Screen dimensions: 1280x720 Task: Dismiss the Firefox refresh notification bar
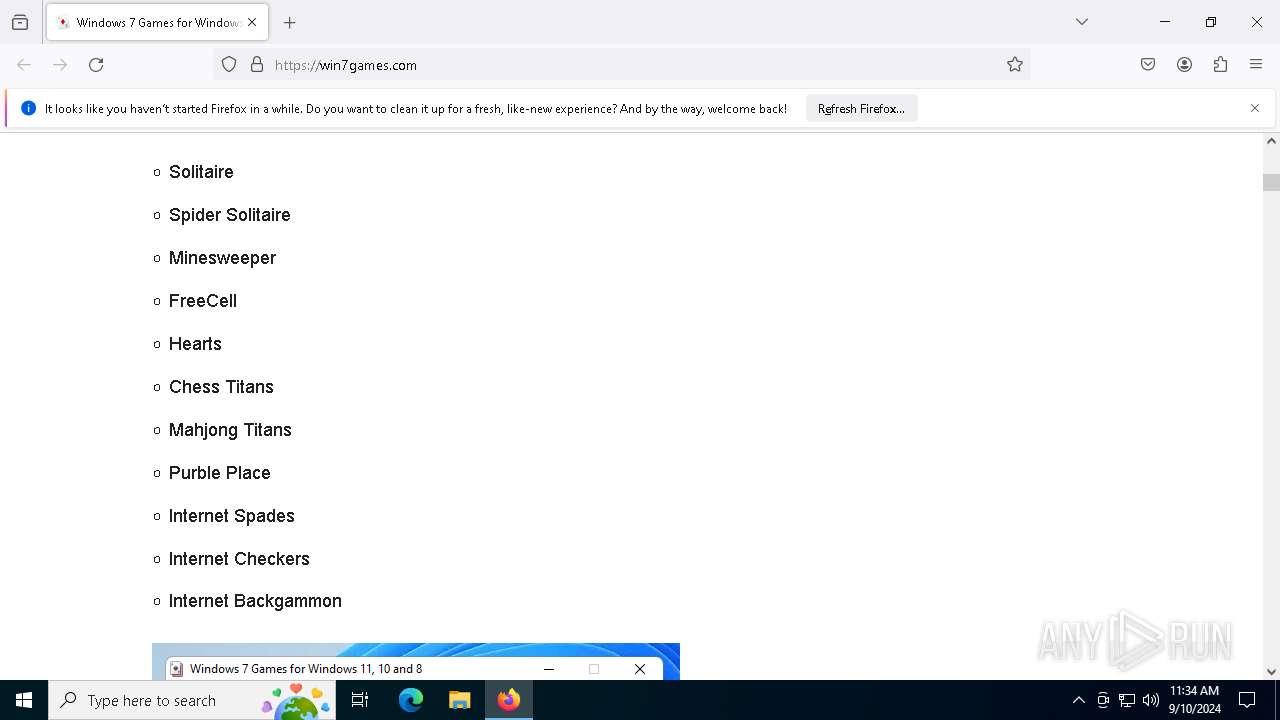[1255, 108]
